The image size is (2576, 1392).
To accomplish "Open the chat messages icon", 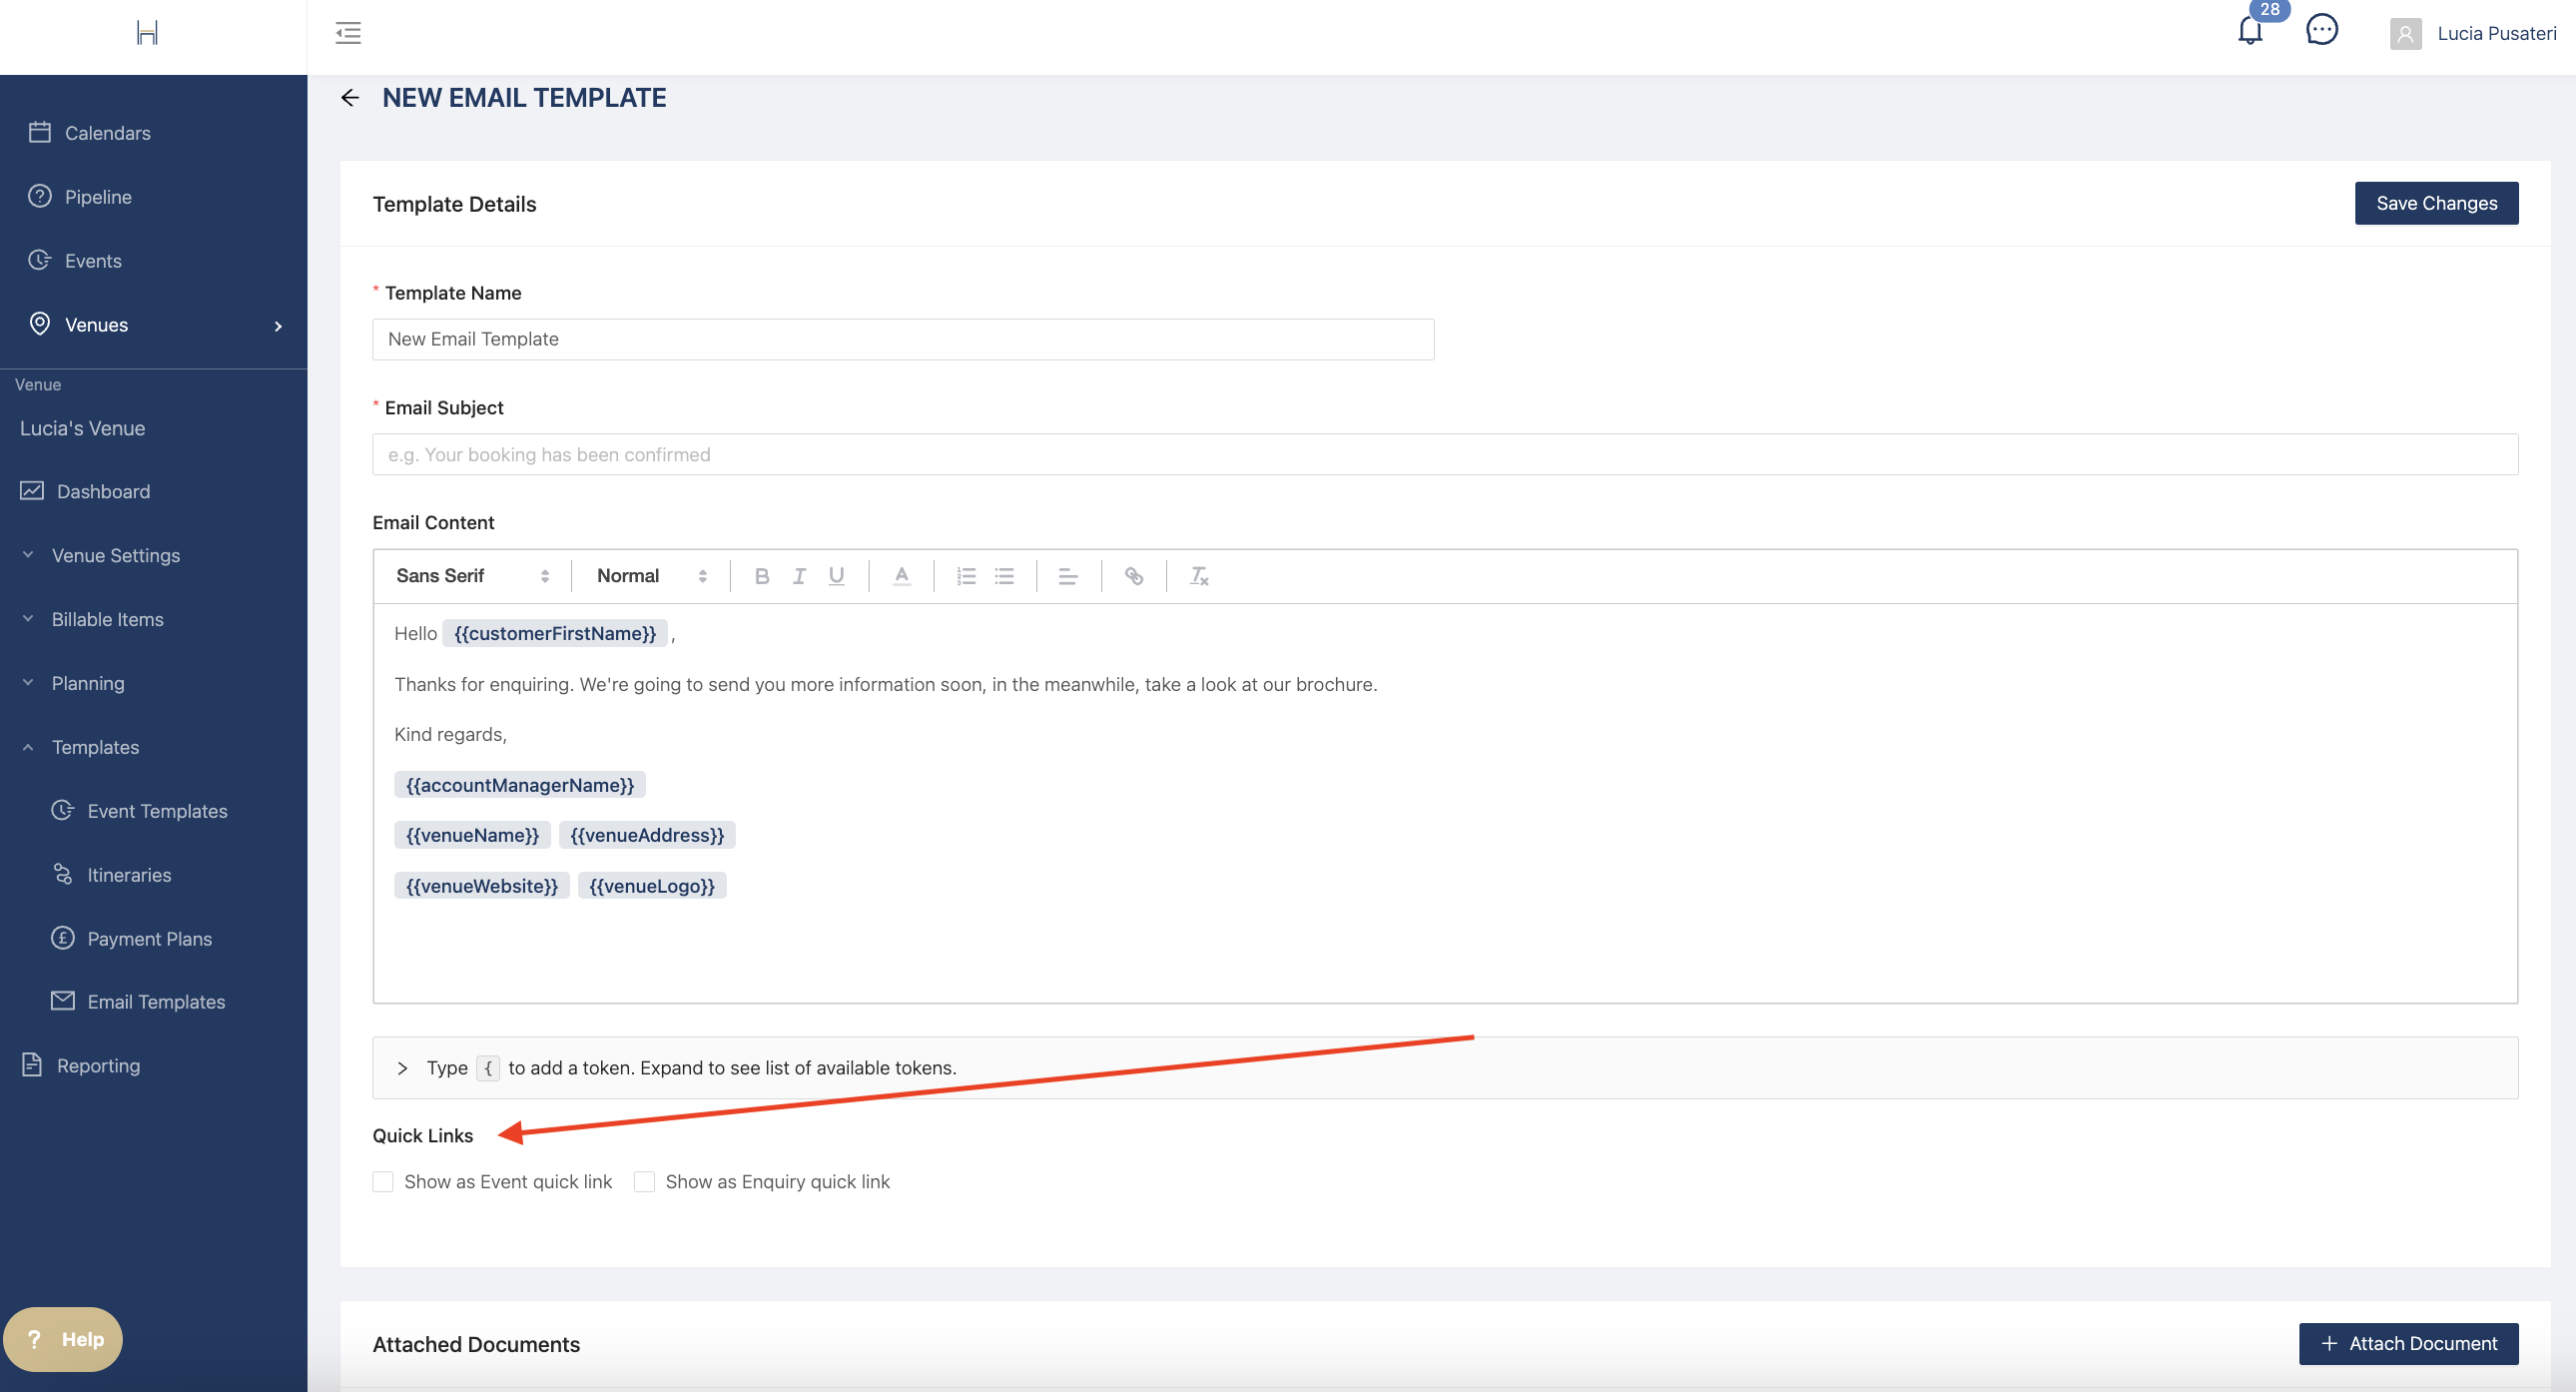I will [2321, 31].
